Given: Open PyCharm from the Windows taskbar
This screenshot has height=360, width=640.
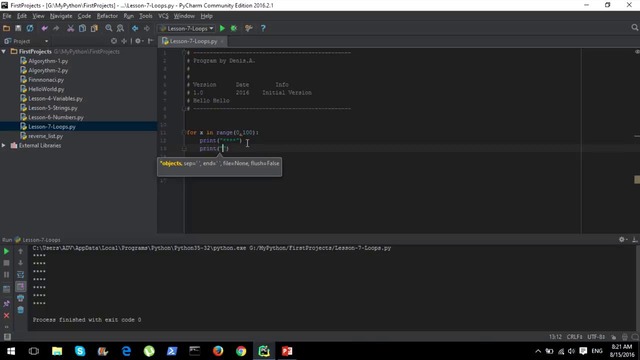Looking at the screenshot, I should coord(264,351).
